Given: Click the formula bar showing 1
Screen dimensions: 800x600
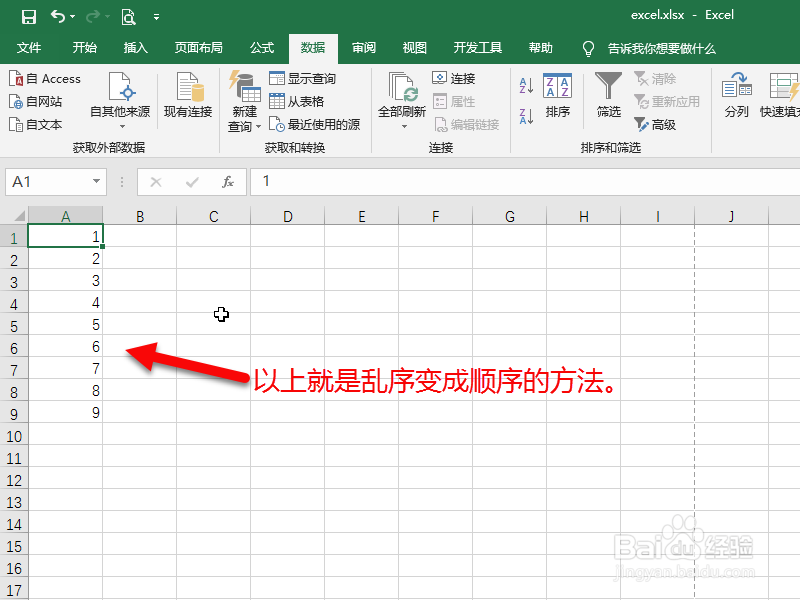Looking at the screenshot, I should 525,182.
